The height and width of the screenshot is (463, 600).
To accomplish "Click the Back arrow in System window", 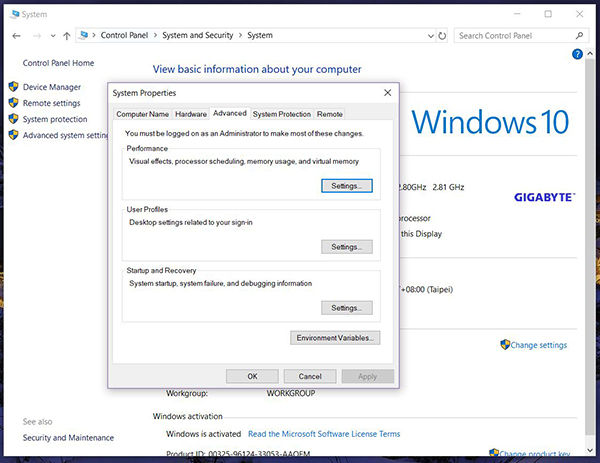I will (16, 36).
